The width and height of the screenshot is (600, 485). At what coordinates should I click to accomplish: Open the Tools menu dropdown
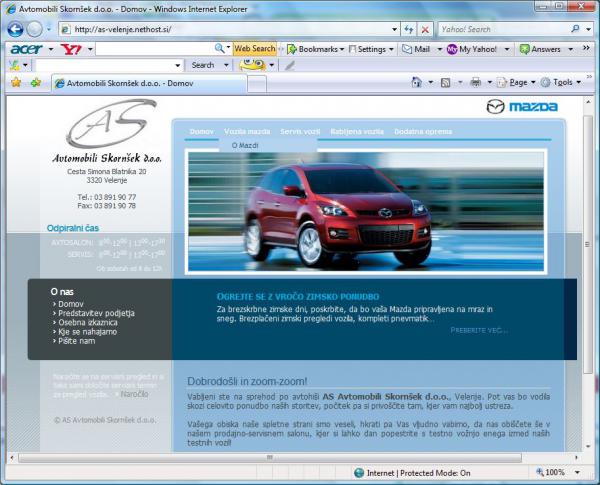[x=565, y=82]
